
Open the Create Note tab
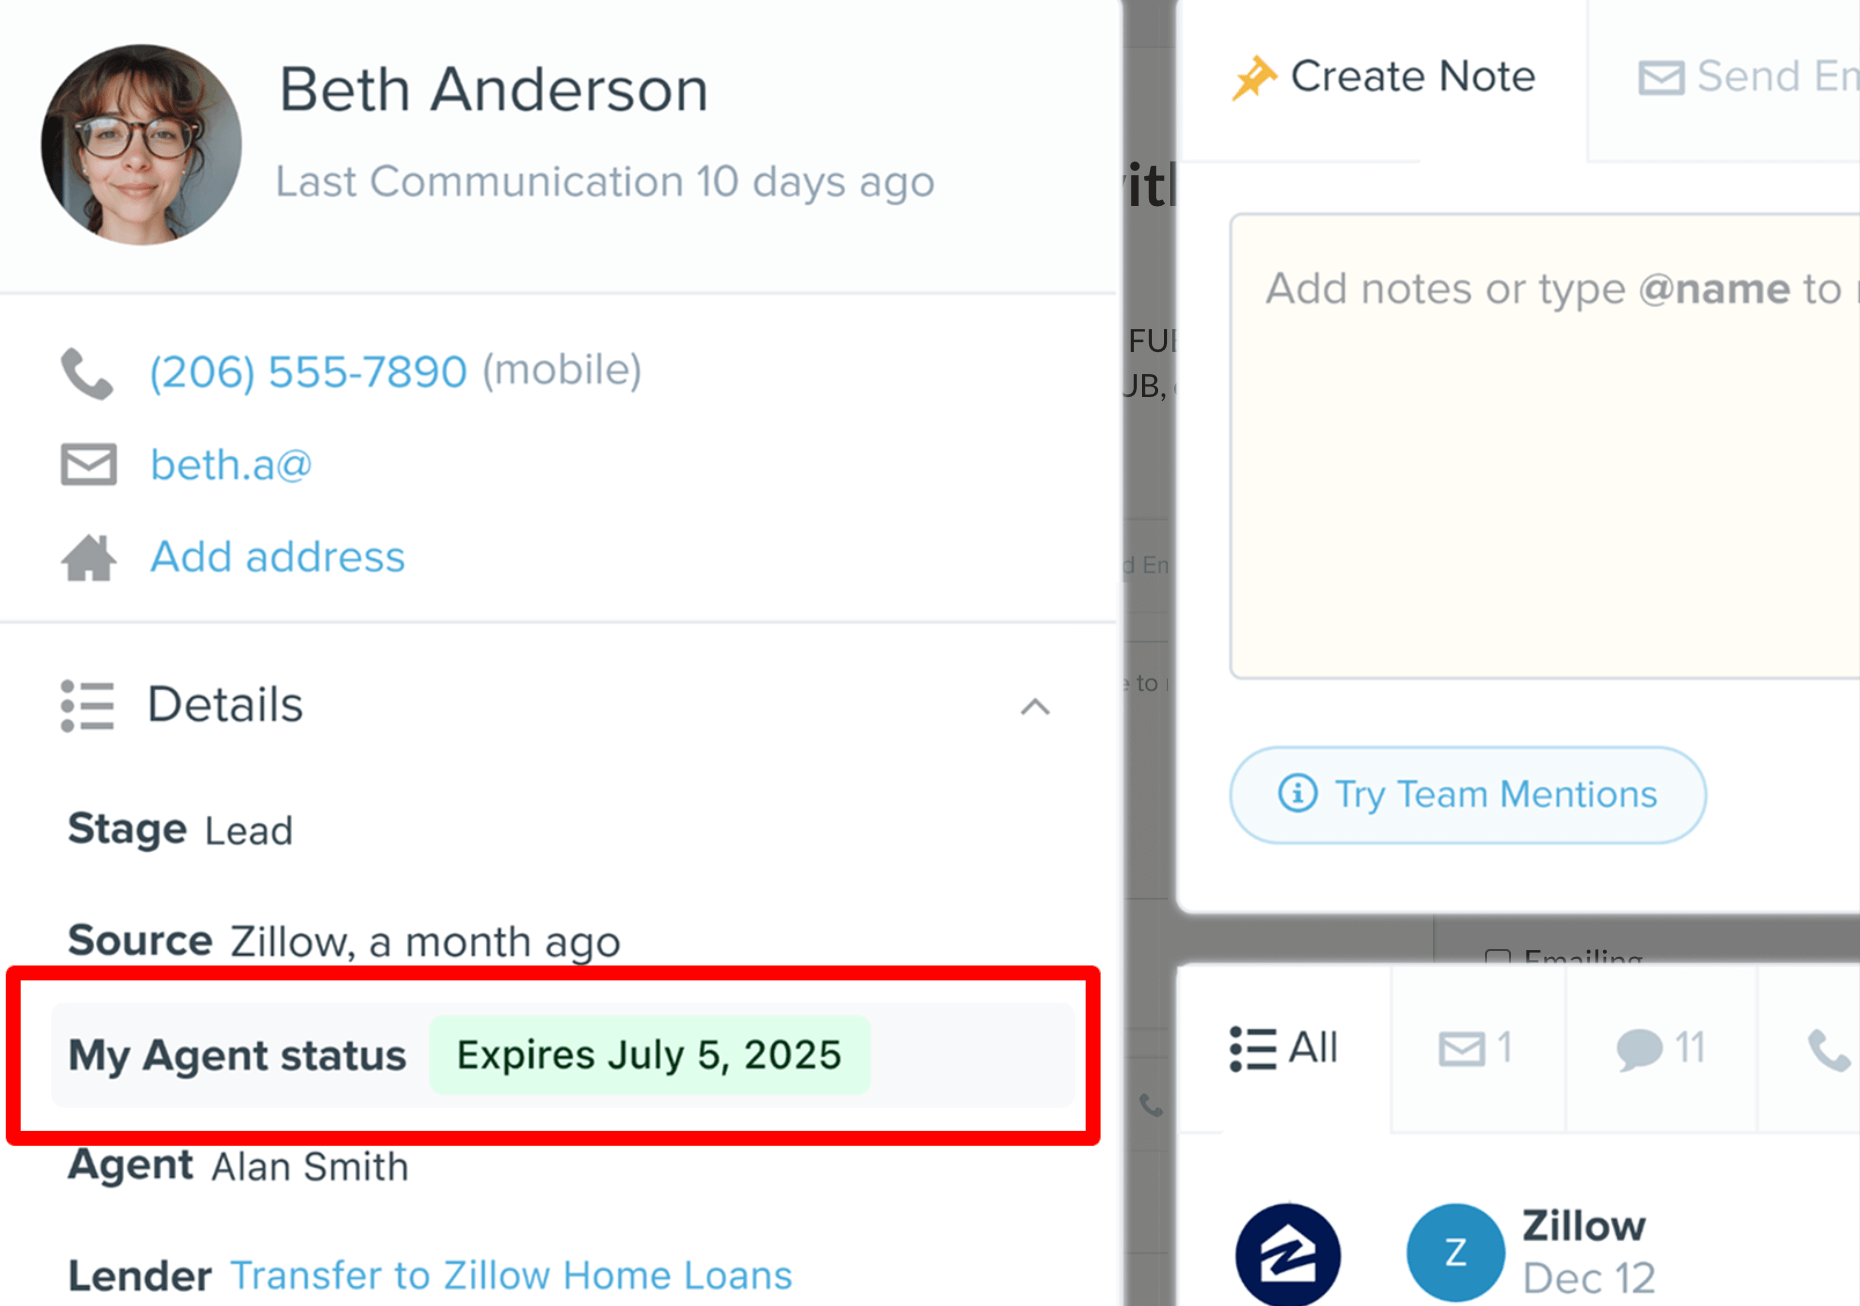point(1384,77)
